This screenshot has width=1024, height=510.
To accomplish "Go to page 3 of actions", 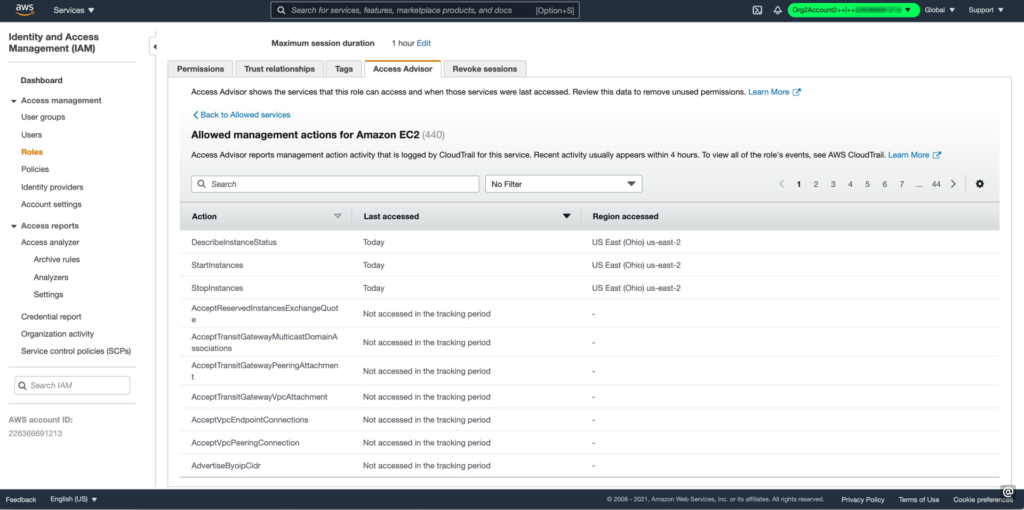I will [x=833, y=184].
